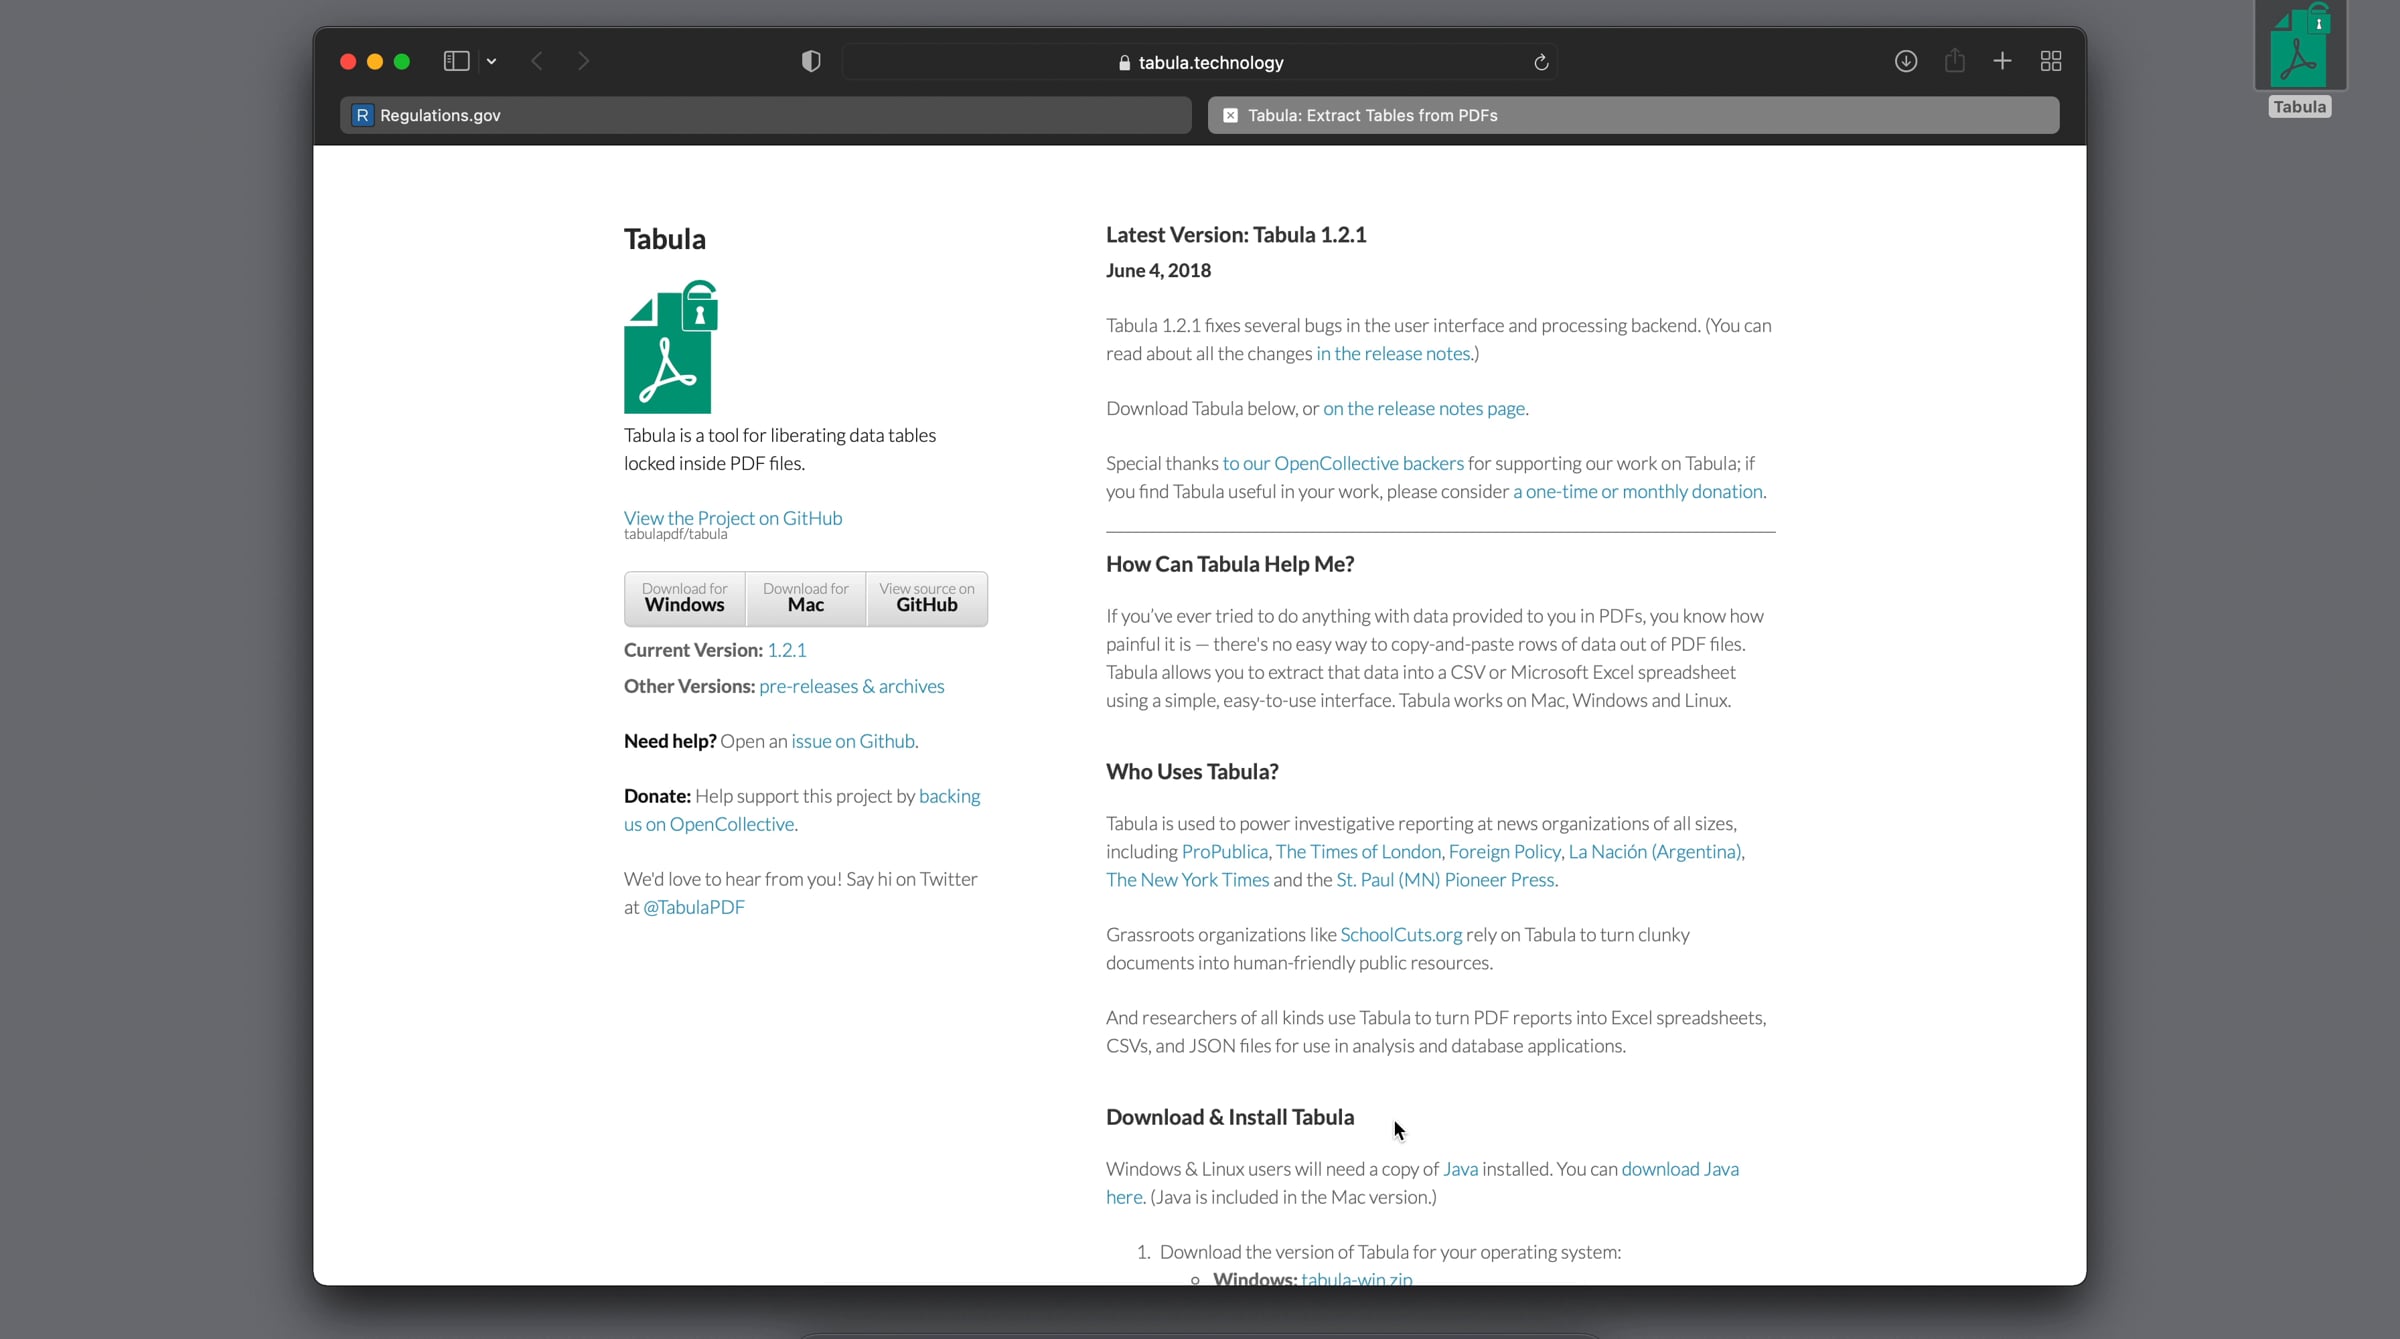Click the privacy shield icon
Image resolution: width=2400 pixels, height=1339 pixels.
(811, 62)
